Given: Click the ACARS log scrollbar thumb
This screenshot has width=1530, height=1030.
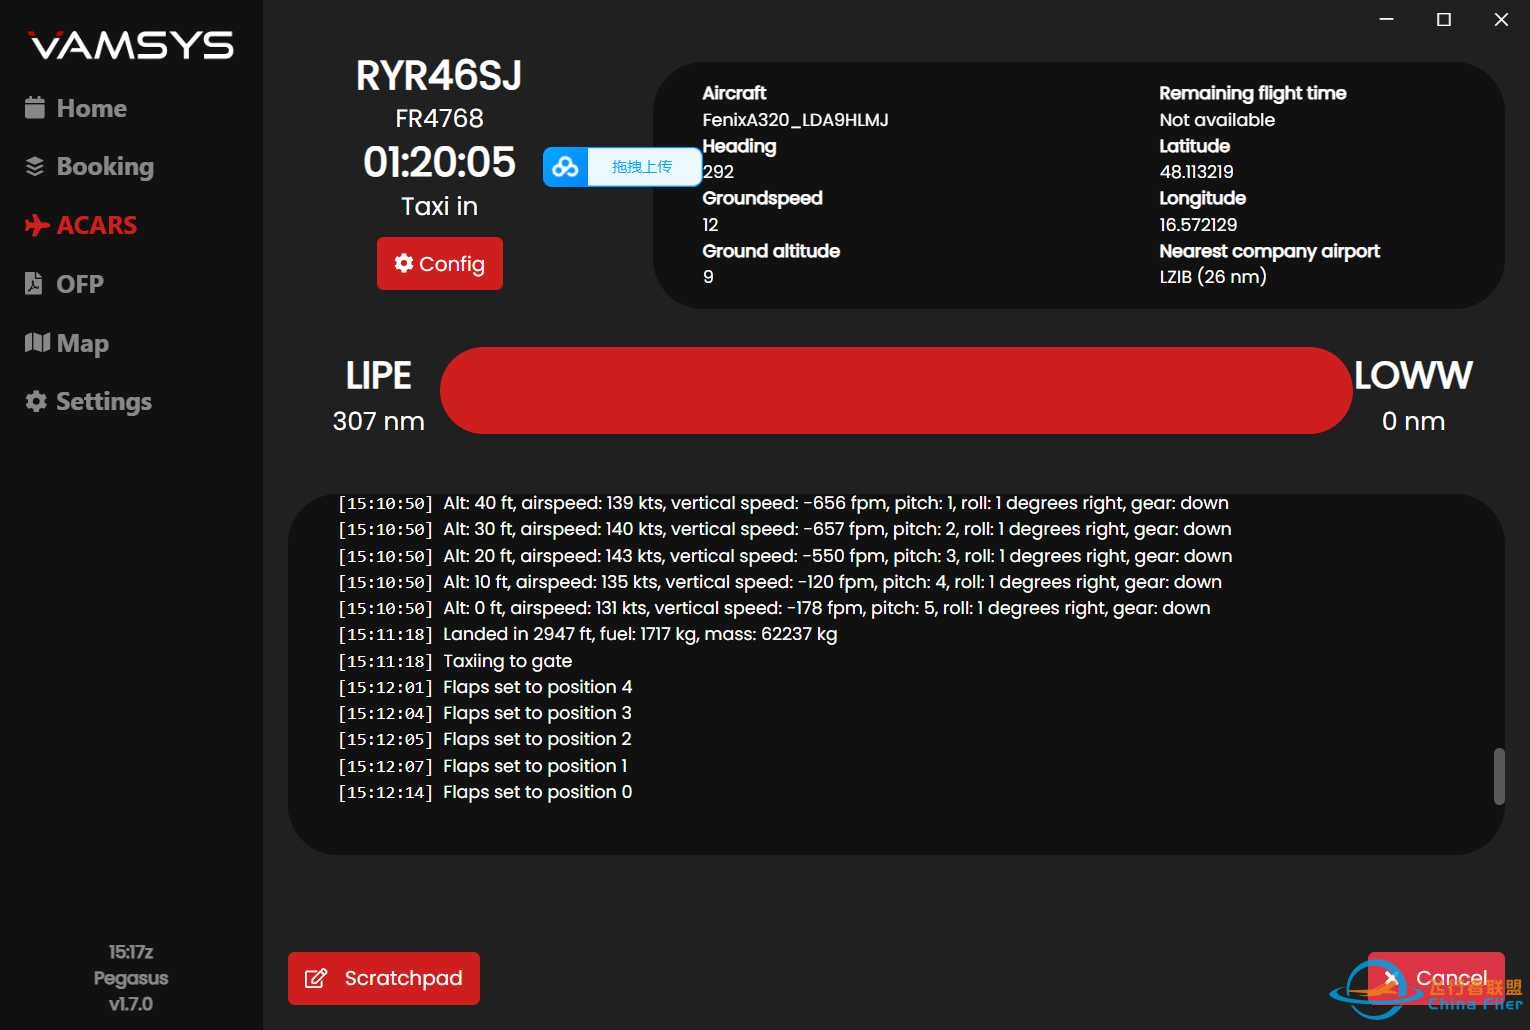Looking at the screenshot, I should click(1499, 776).
